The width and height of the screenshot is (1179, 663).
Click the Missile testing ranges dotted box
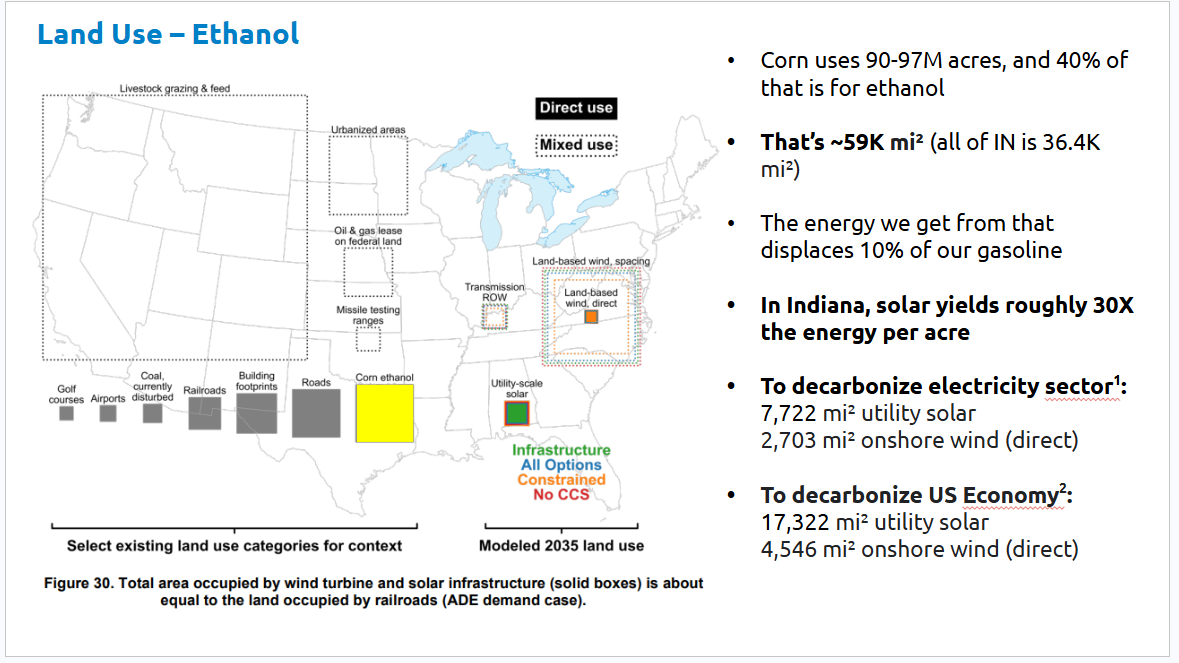tap(368, 339)
